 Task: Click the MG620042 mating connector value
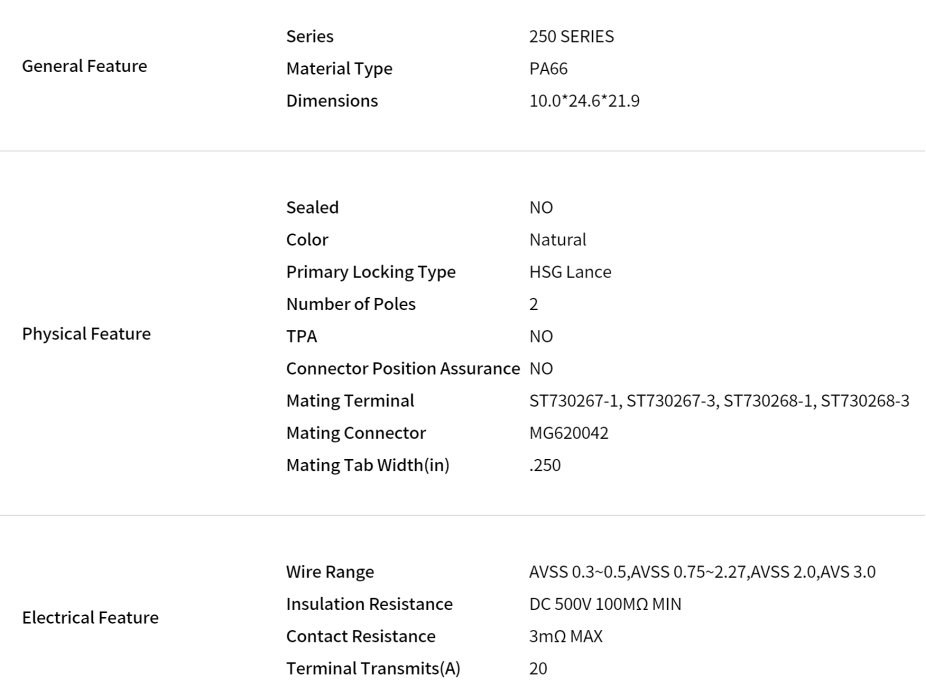tap(569, 434)
